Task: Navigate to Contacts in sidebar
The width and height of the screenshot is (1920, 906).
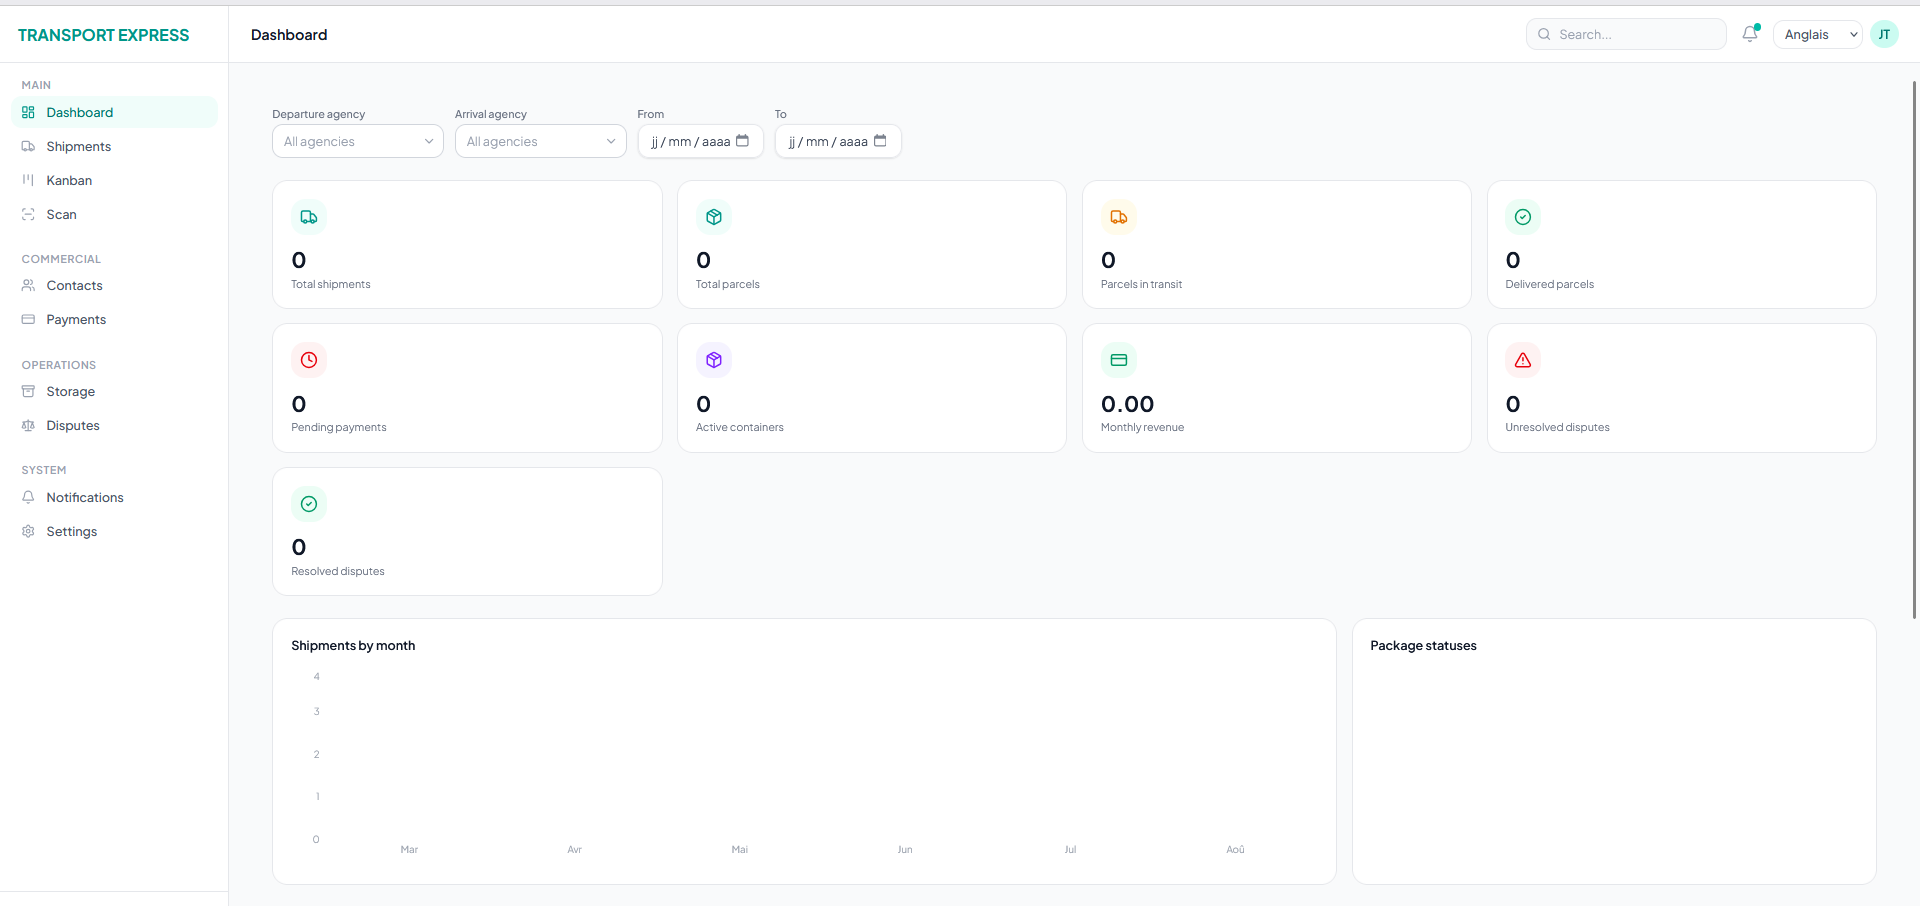Action: pyautogui.click(x=114, y=285)
